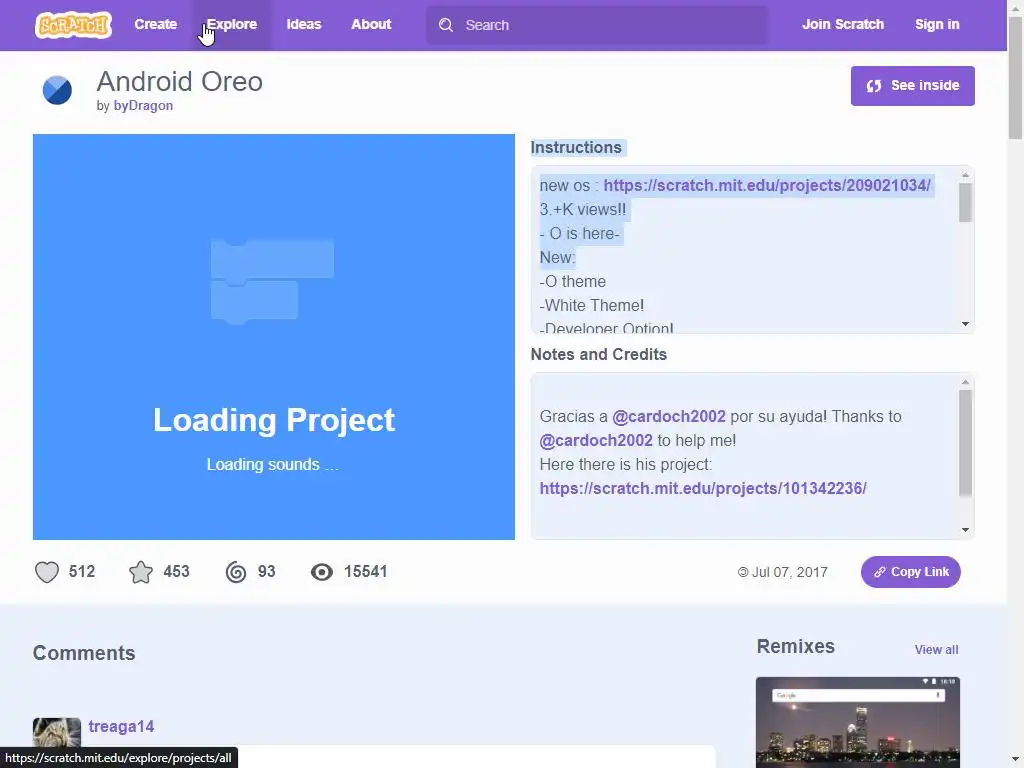1024x768 pixels.
Task: Click the Instructions box scrollbar thumb
Action: pos(965,202)
